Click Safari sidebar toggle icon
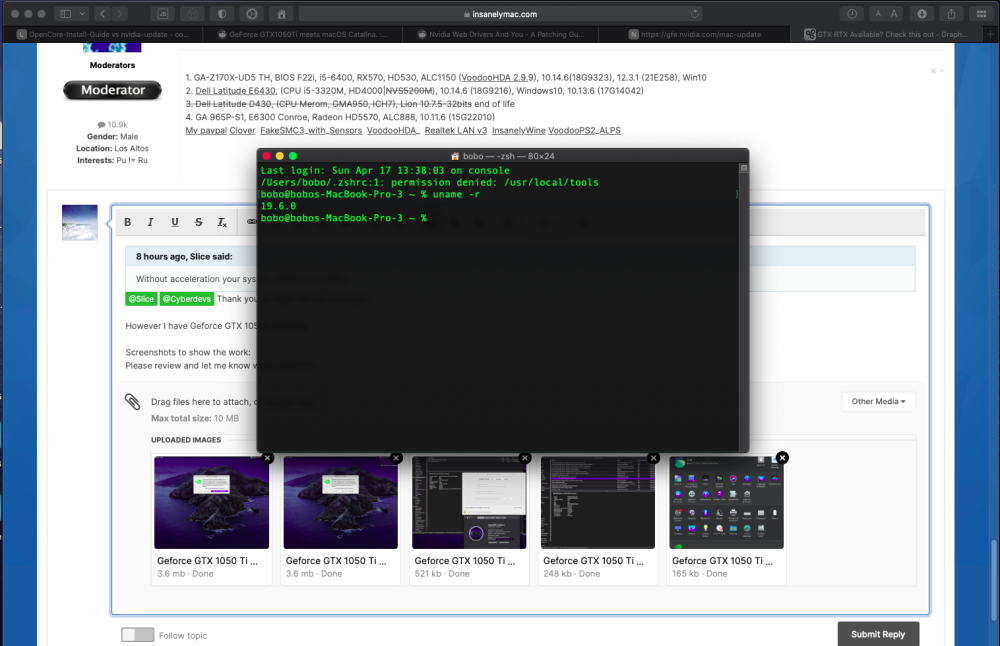The height and width of the screenshot is (646, 1000). [65, 13]
